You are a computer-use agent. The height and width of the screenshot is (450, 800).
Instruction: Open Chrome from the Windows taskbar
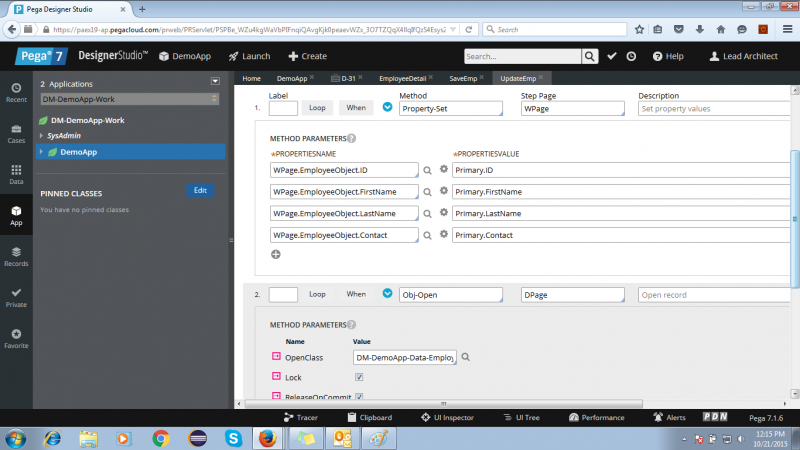pos(161,438)
